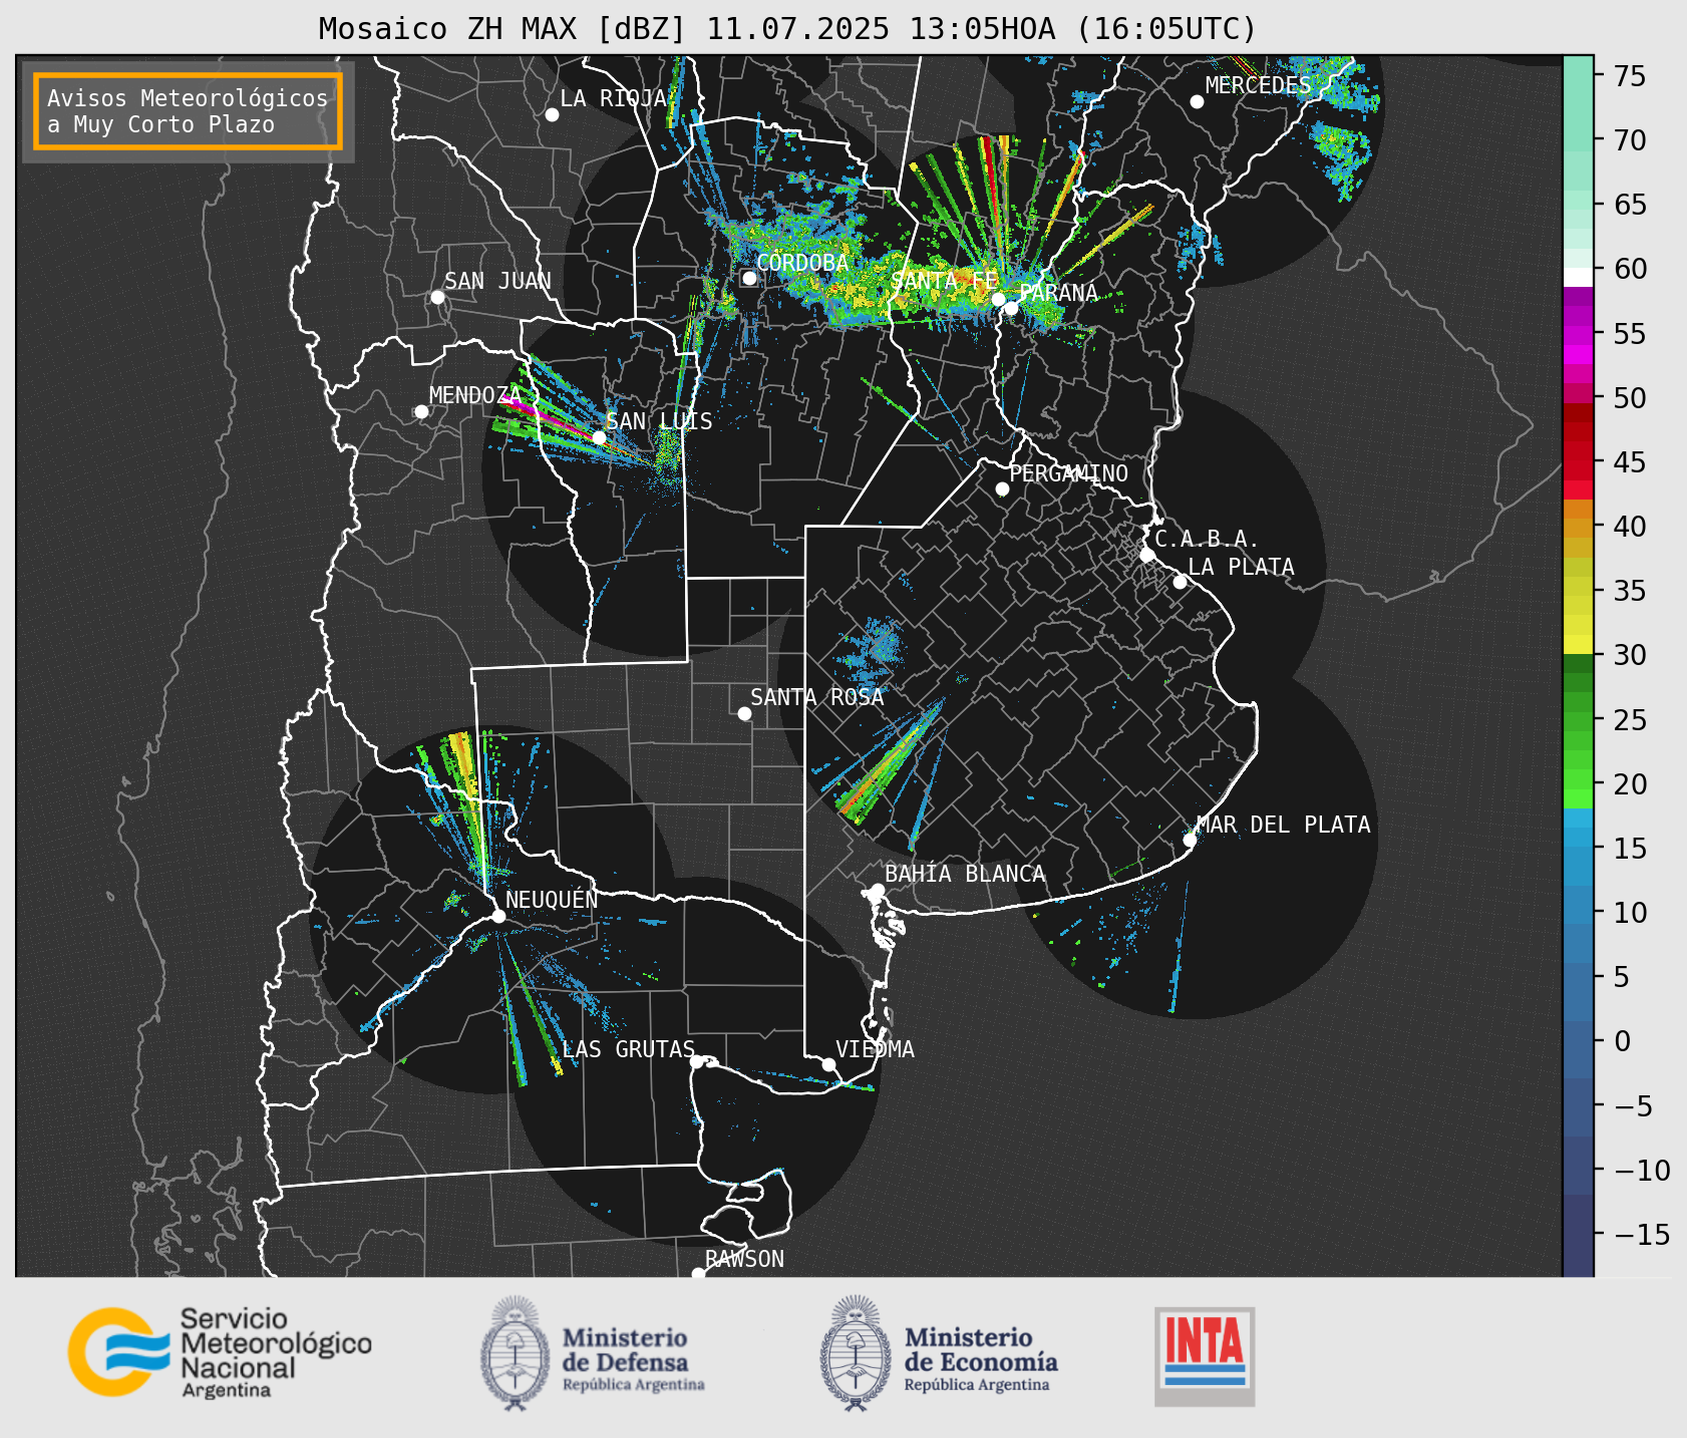
Task: Click the yellow 30 dBZ color band
Action: tap(1578, 645)
